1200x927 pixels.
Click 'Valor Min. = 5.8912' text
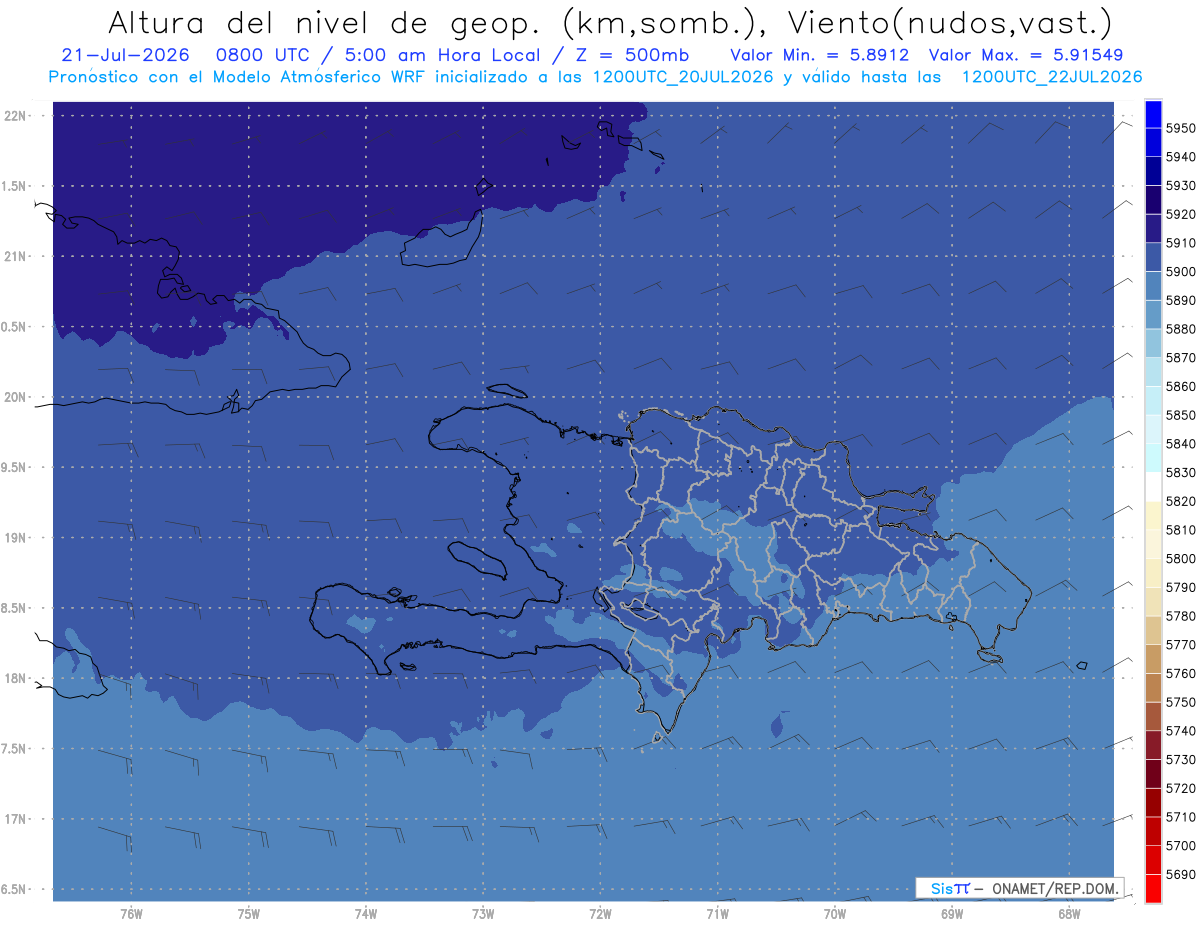click(x=819, y=55)
